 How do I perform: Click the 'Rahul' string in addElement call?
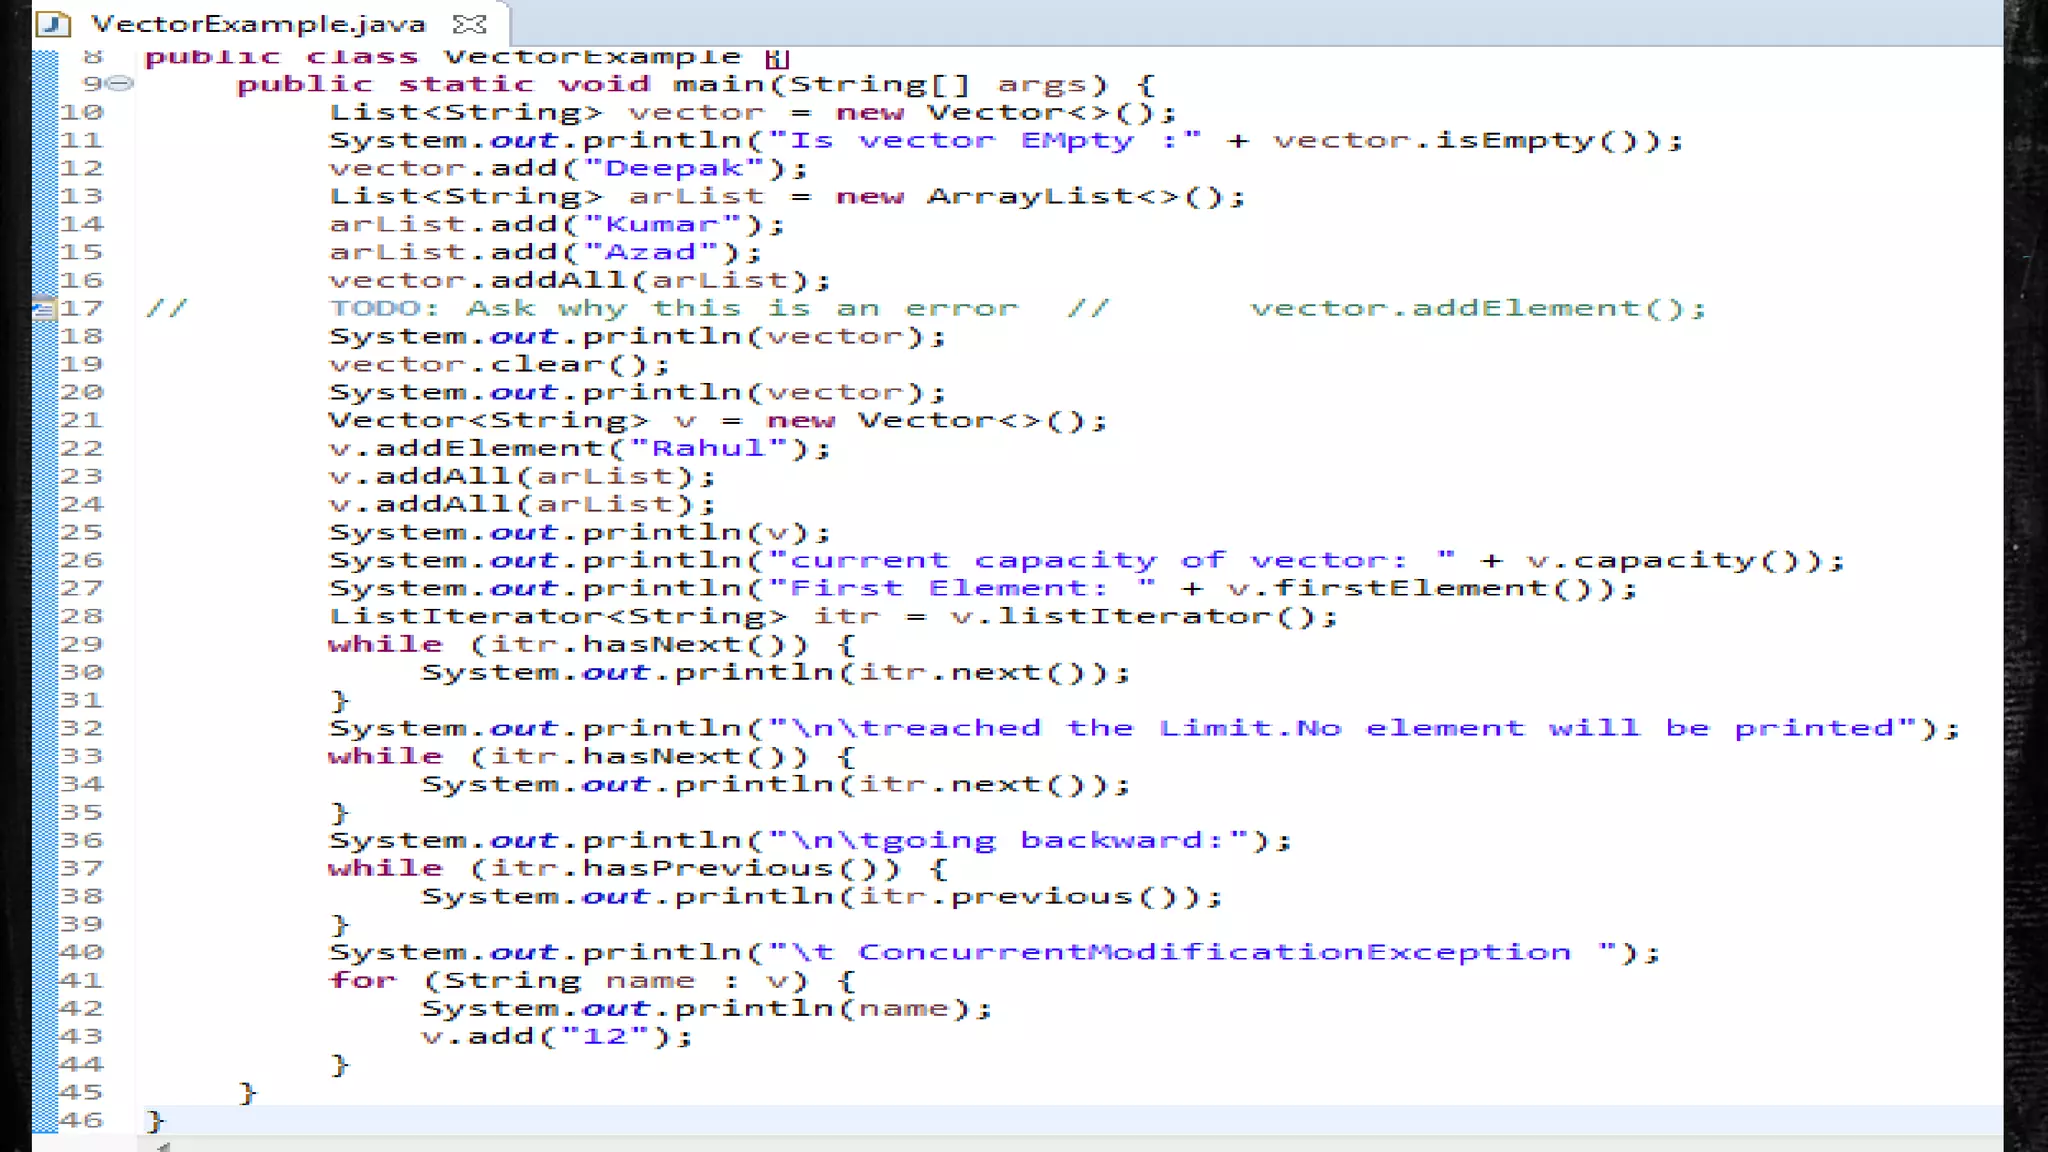(x=708, y=448)
